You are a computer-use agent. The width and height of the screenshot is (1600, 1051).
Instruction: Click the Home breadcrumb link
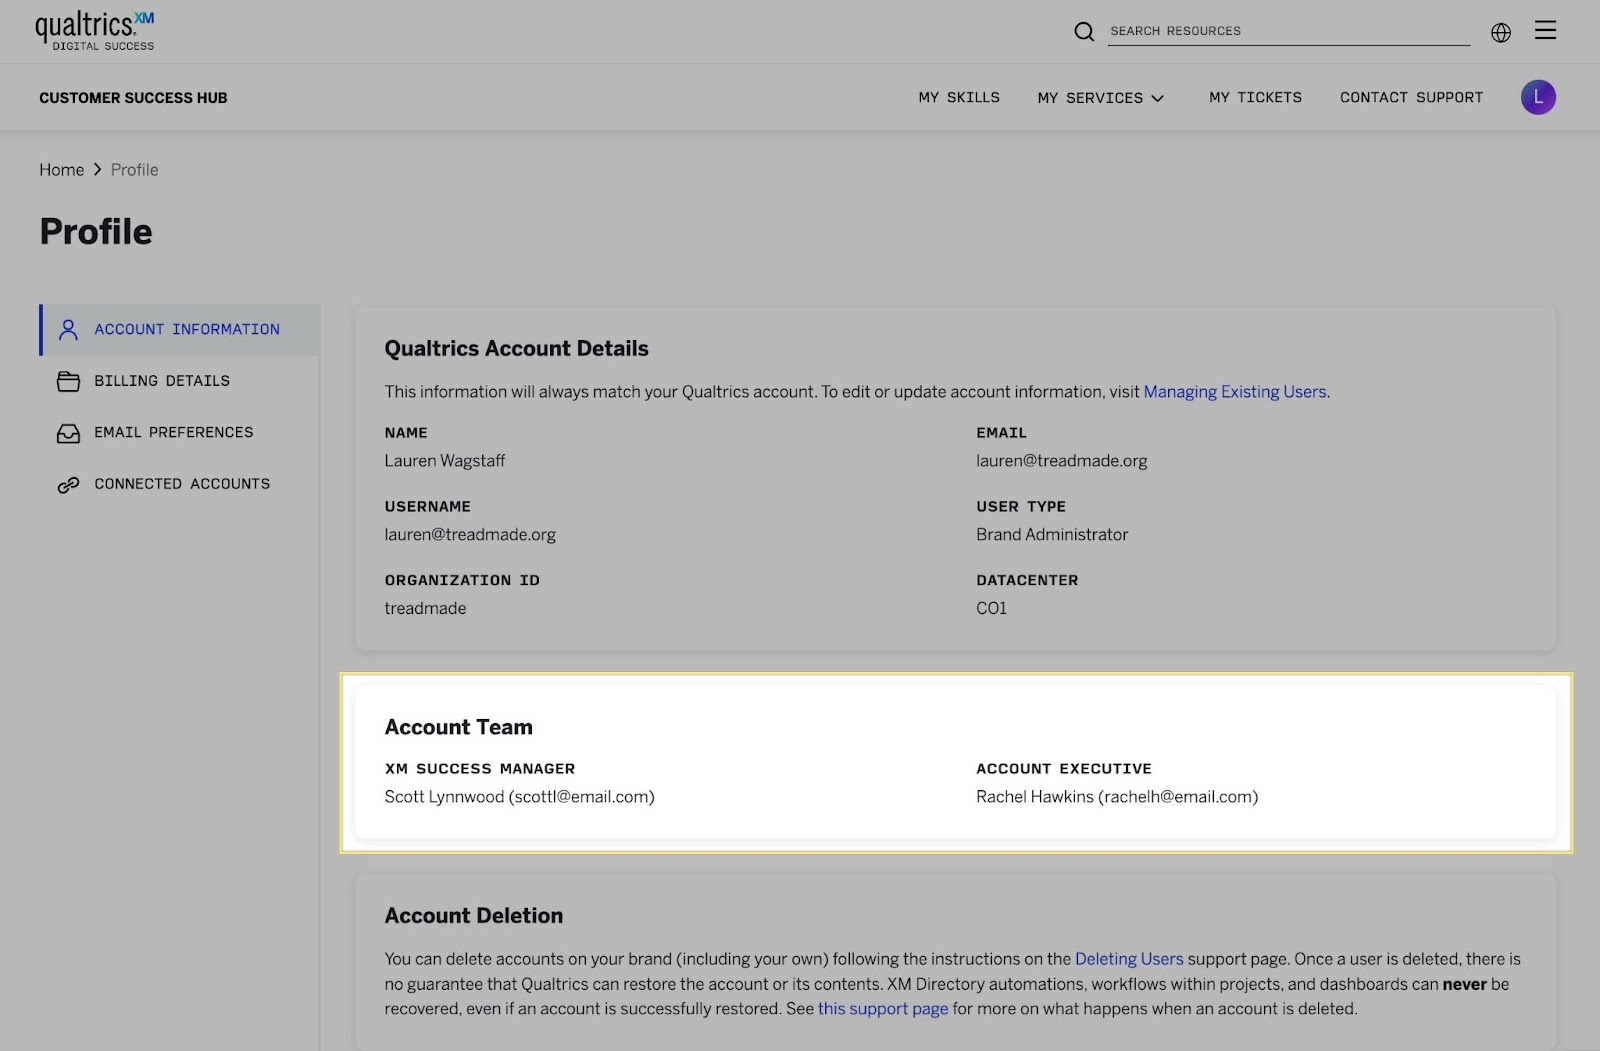coord(62,170)
